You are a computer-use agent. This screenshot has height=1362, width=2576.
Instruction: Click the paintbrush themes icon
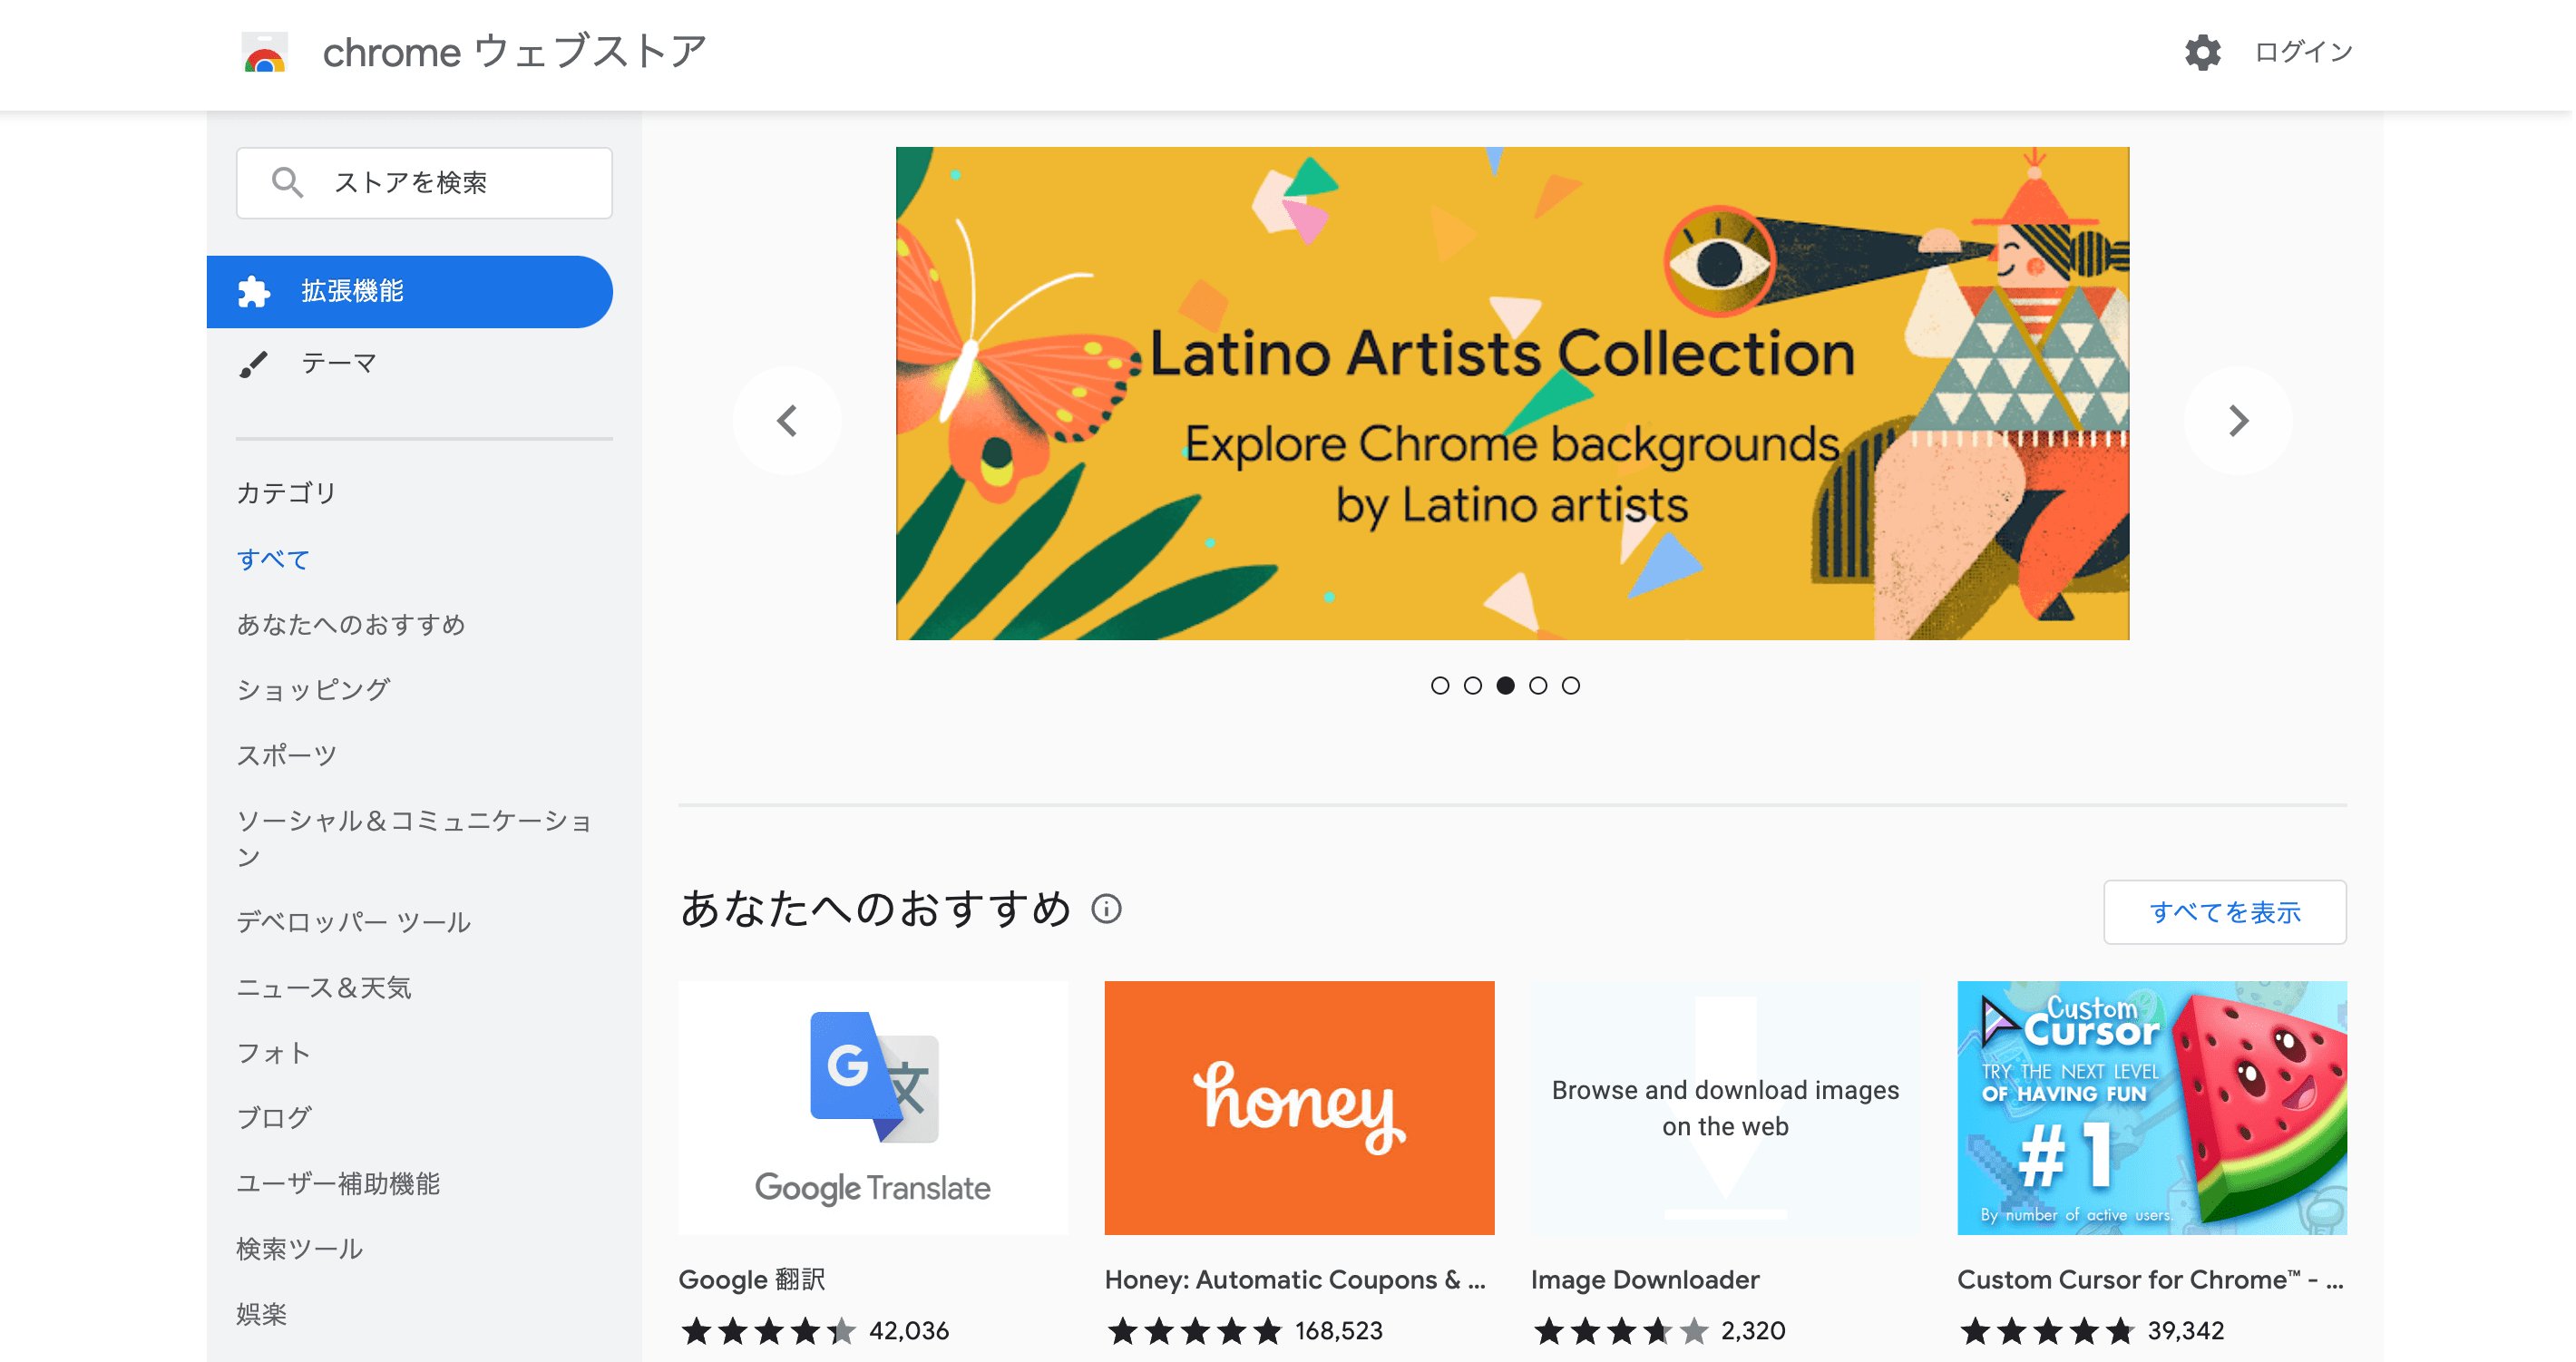254,363
